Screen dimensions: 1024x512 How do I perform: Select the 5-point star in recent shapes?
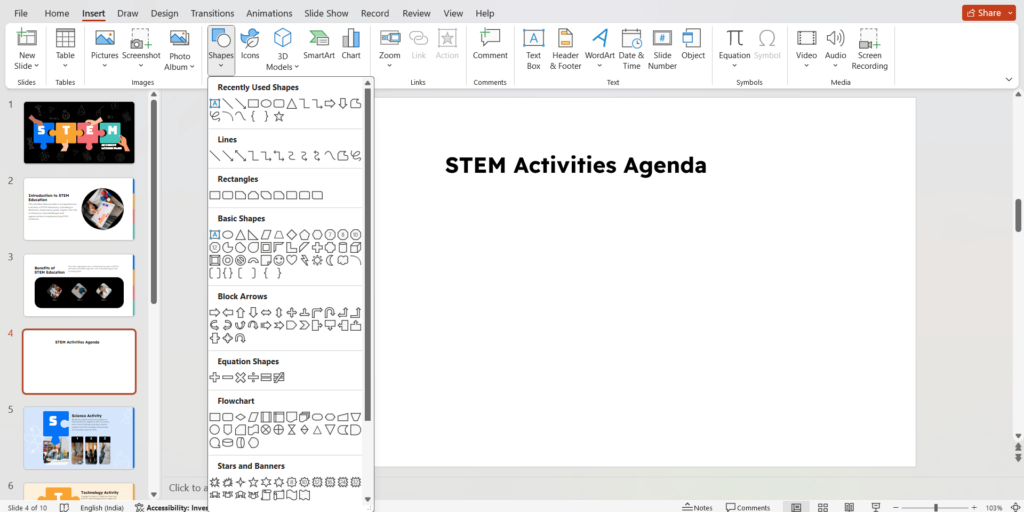click(x=279, y=116)
